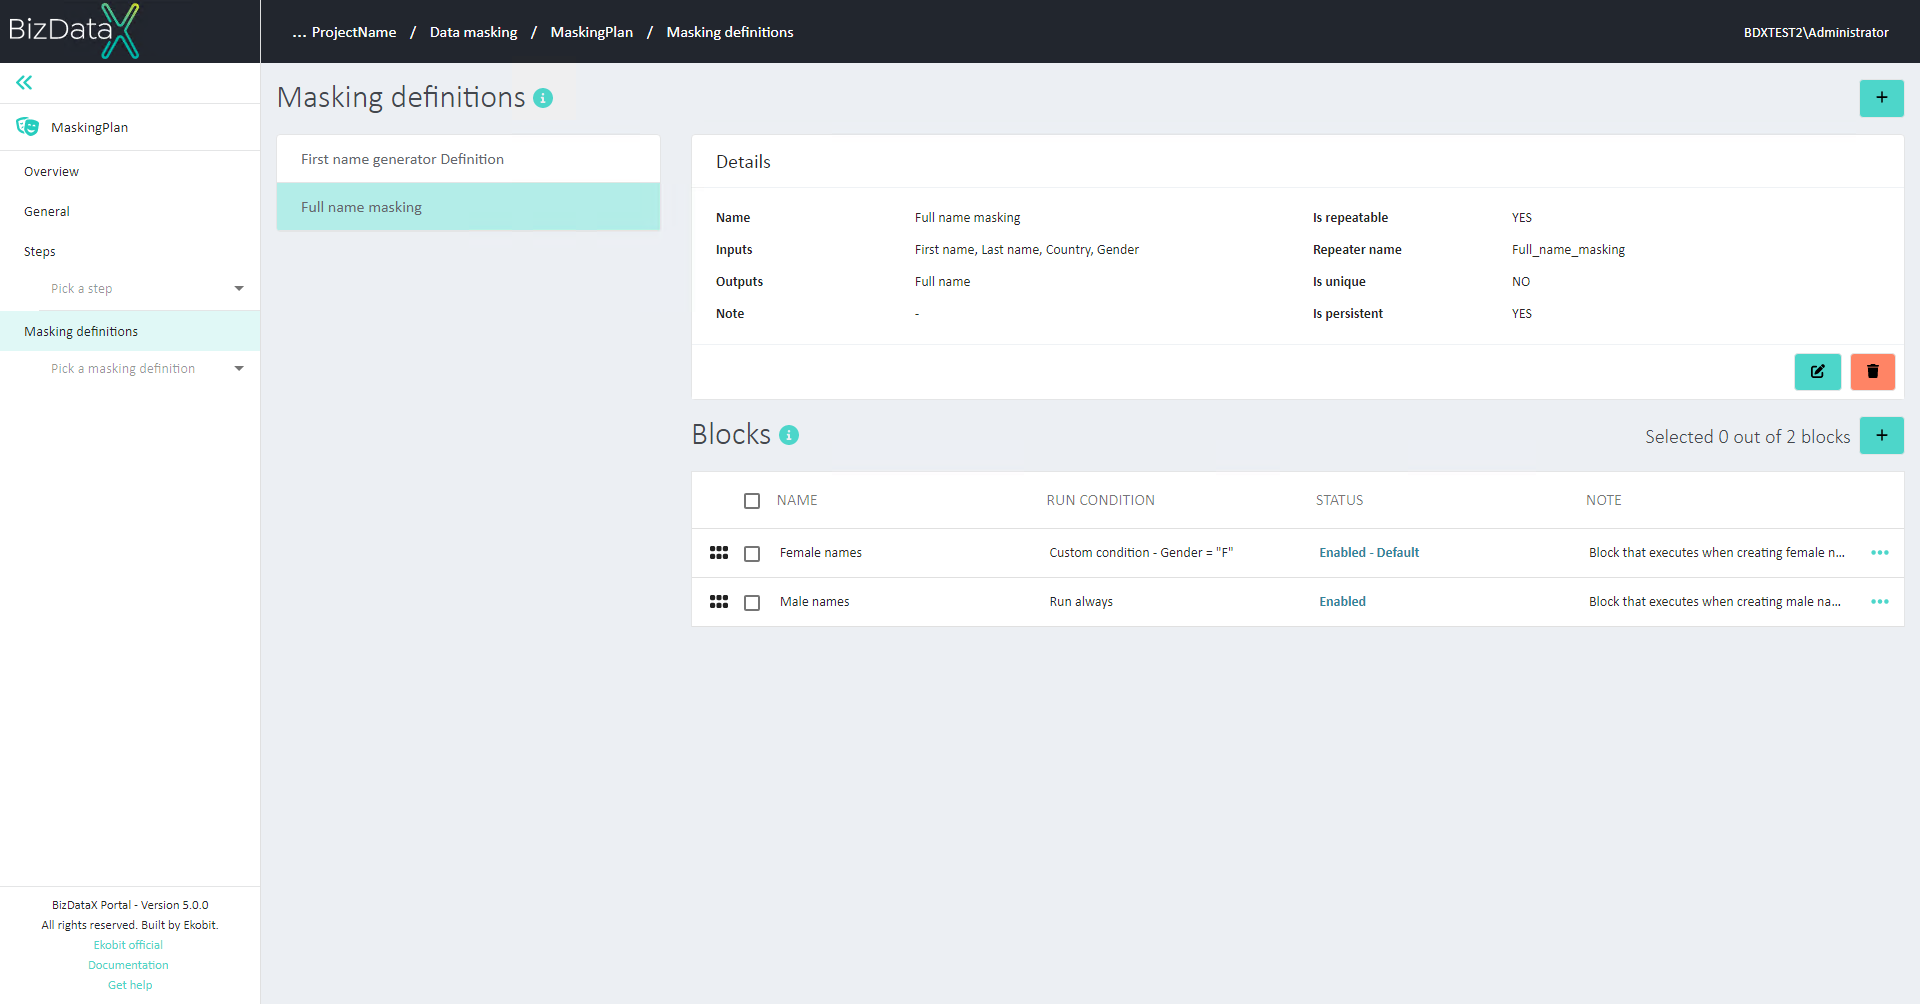Click RUN CONDITION column header
This screenshot has width=1920, height=1004.
1100,501
